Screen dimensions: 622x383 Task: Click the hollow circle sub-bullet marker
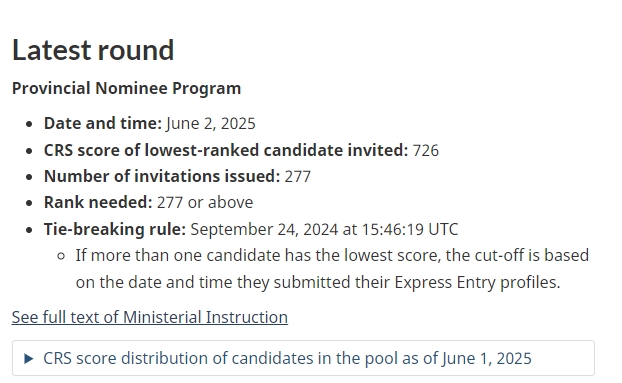point(61,256)
